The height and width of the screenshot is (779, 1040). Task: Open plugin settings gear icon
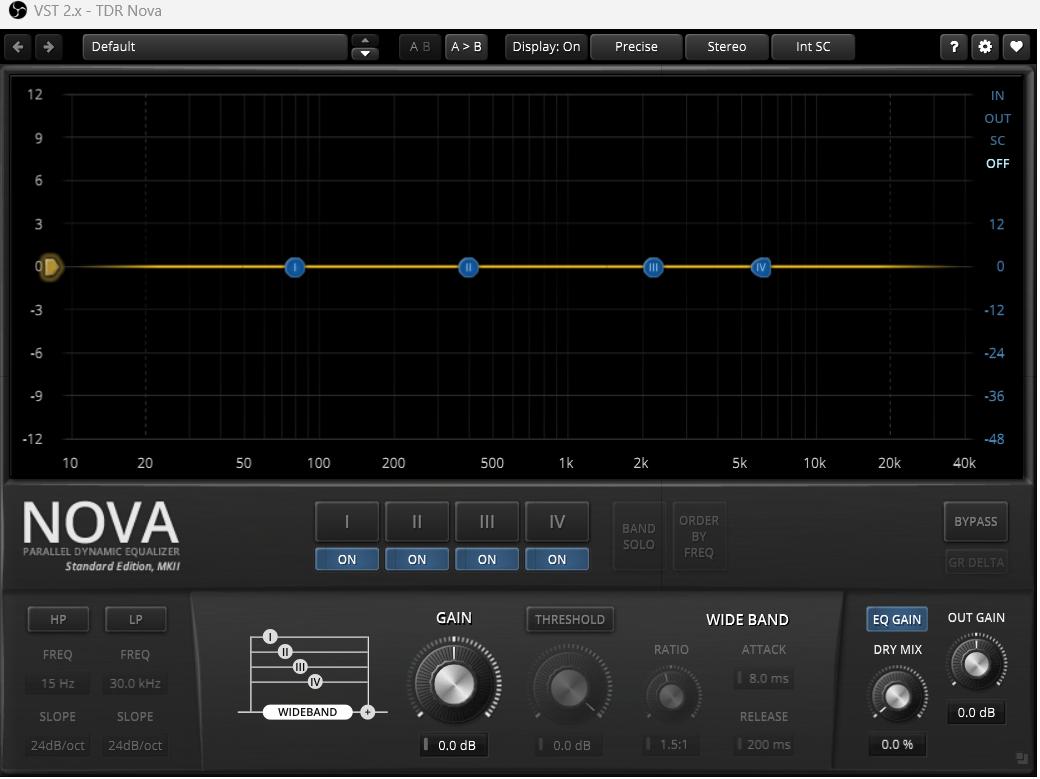tap(985, 47)
